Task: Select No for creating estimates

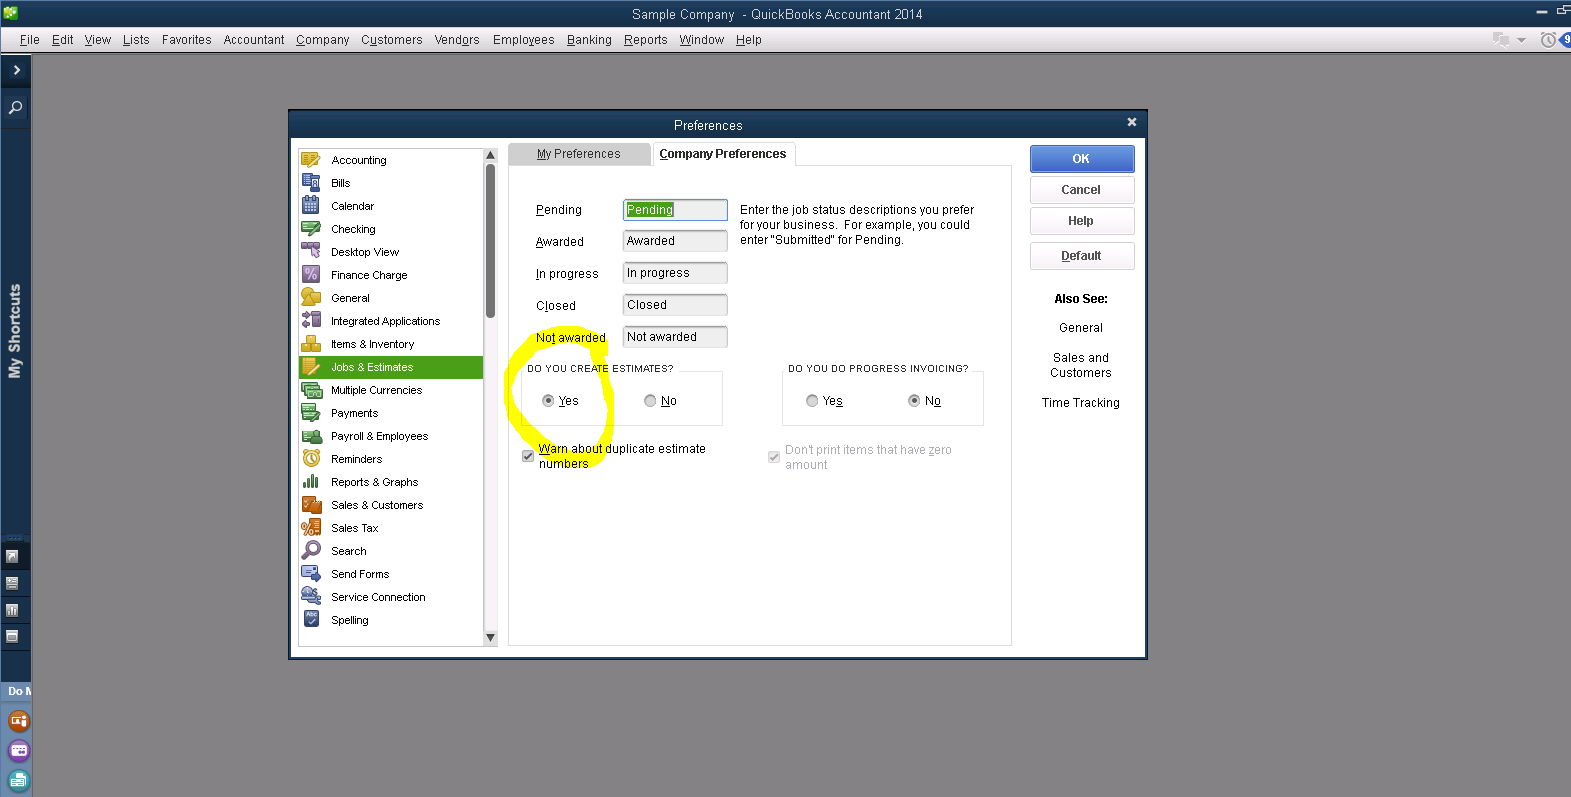Action: (x=650, y=401)
